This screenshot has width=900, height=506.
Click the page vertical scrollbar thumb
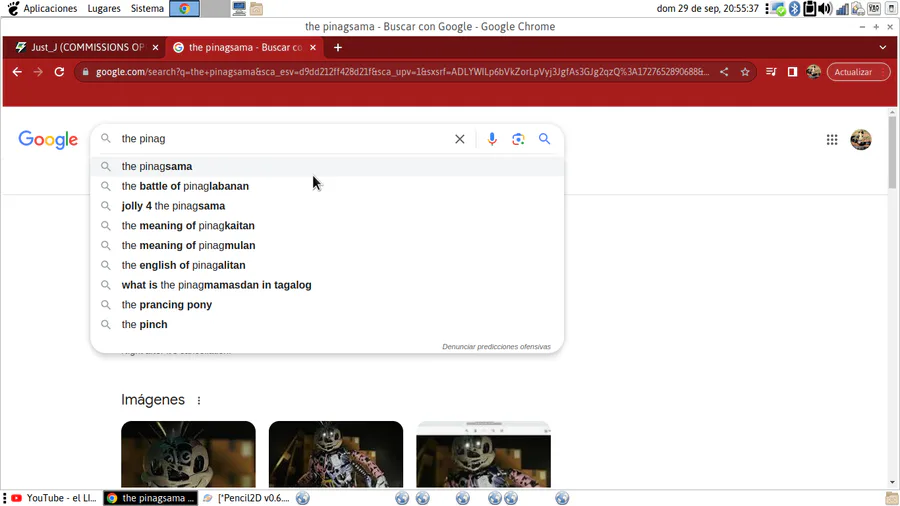[892, 153]
